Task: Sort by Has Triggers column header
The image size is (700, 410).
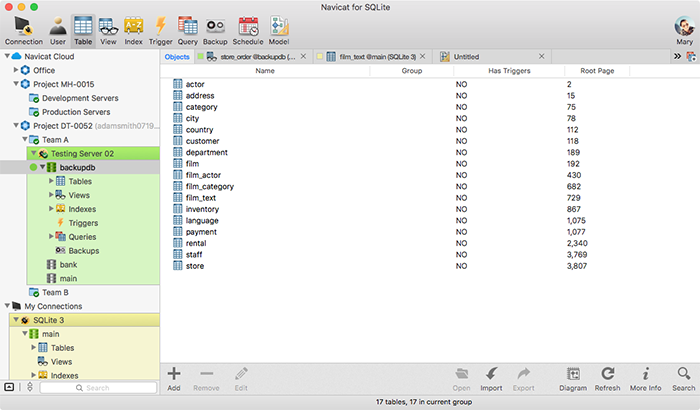Action: click(x=509, y=71)
